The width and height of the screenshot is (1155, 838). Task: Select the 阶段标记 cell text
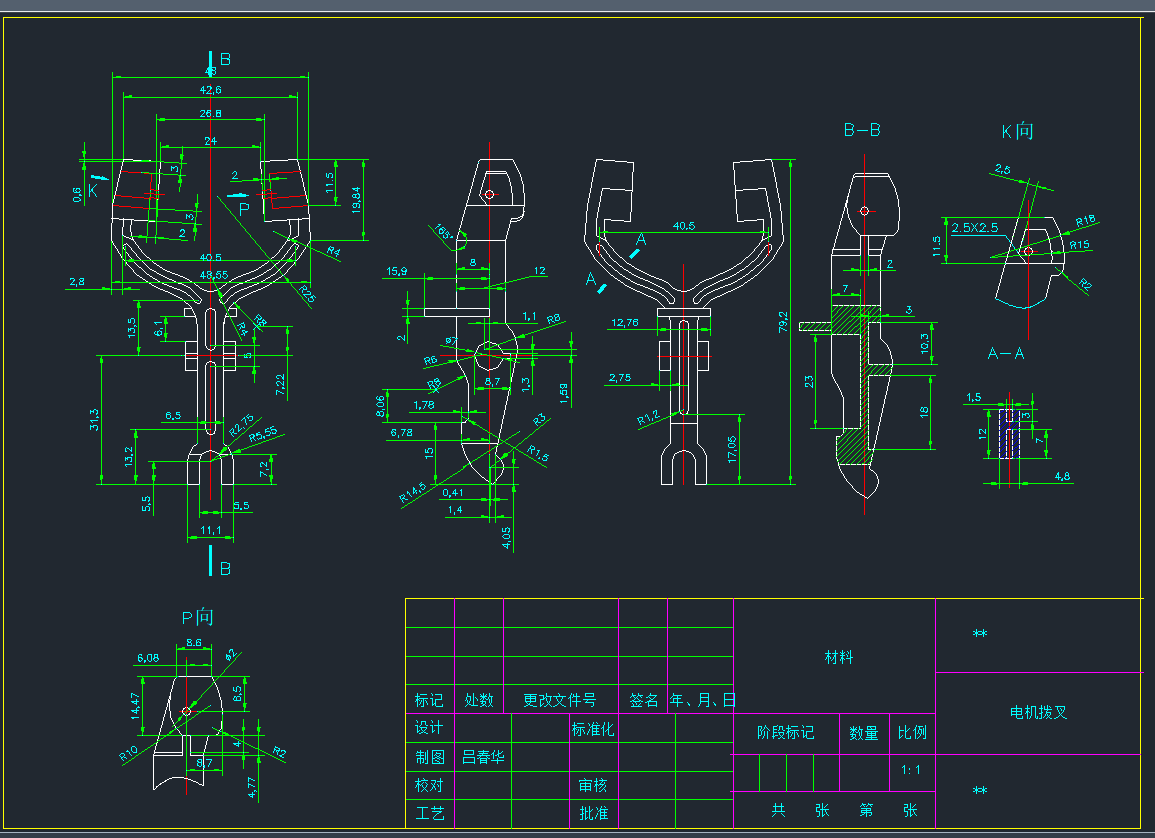coord(785,732)
